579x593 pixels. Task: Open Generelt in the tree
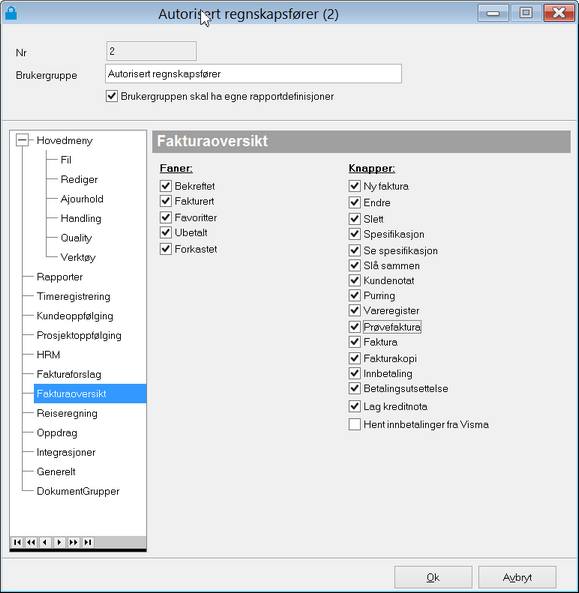pyautogui.click(x=56, y=472)
